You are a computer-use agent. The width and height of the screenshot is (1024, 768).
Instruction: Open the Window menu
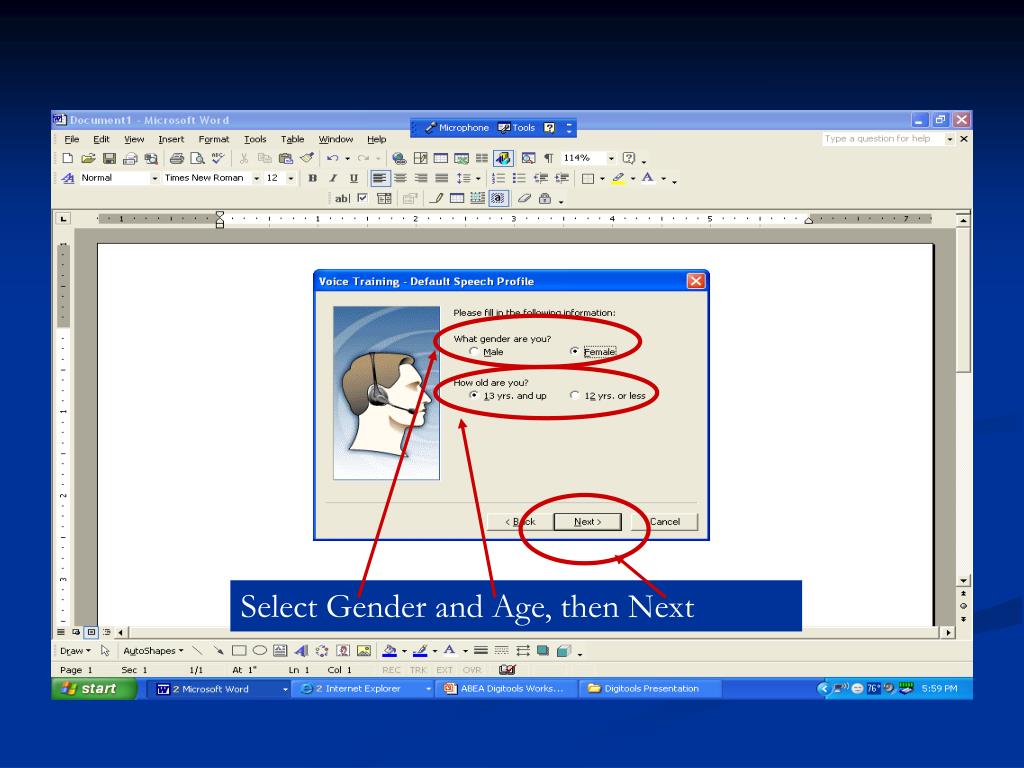click(336, 139)
